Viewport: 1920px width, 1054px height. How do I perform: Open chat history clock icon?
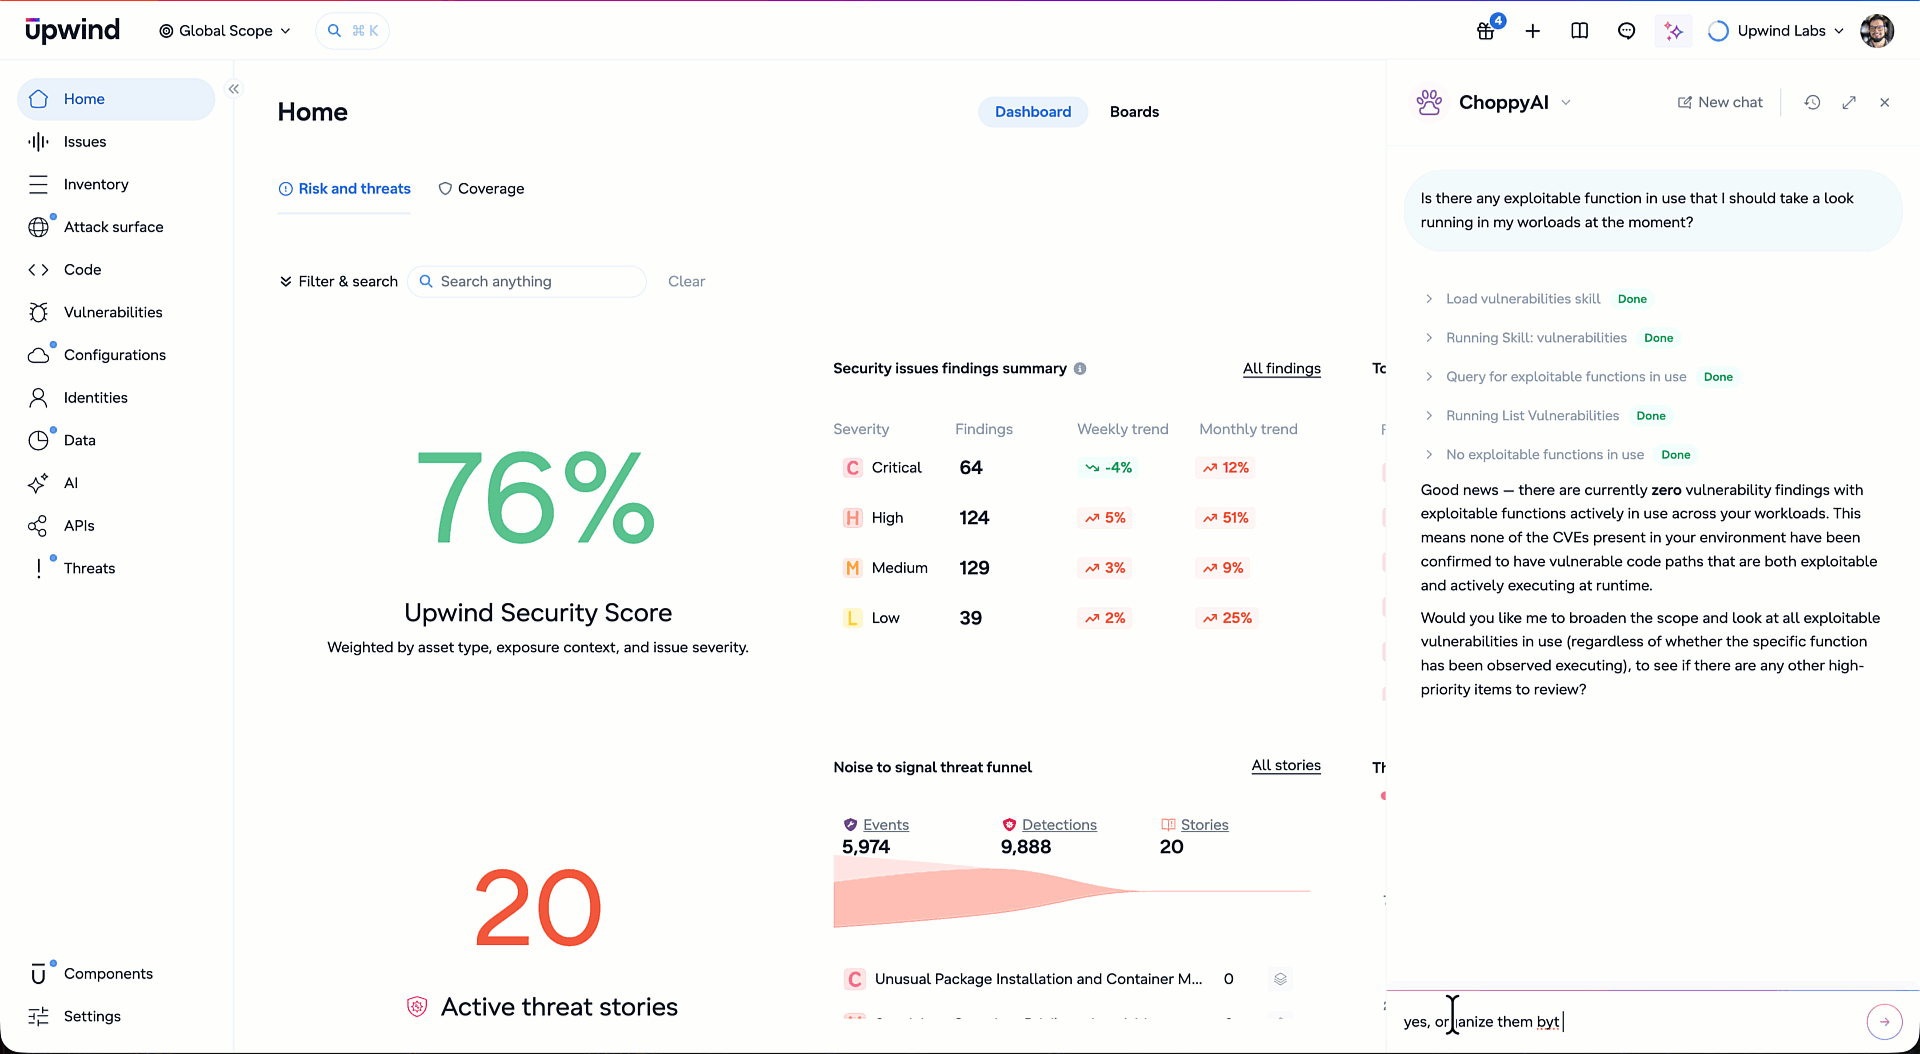[1812, 102]
